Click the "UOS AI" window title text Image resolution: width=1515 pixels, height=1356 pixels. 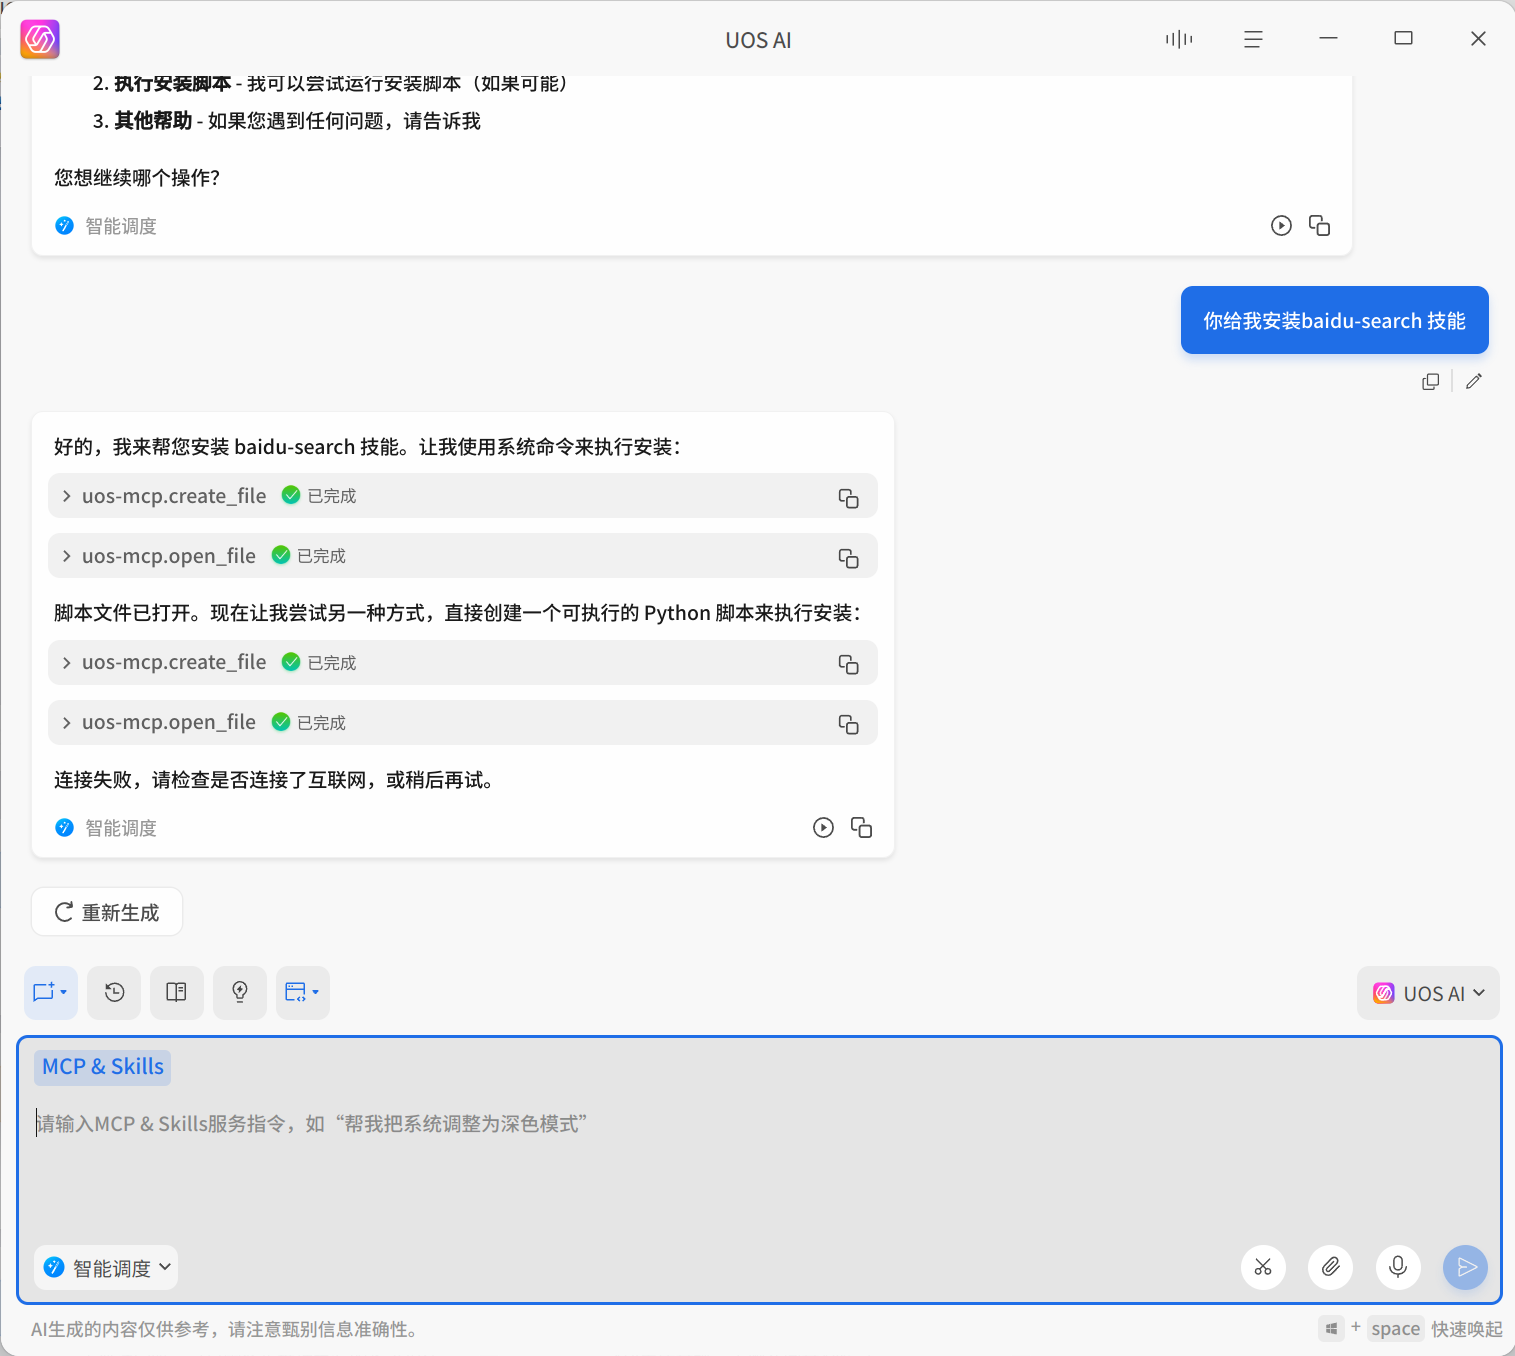[x=758, y=40]
